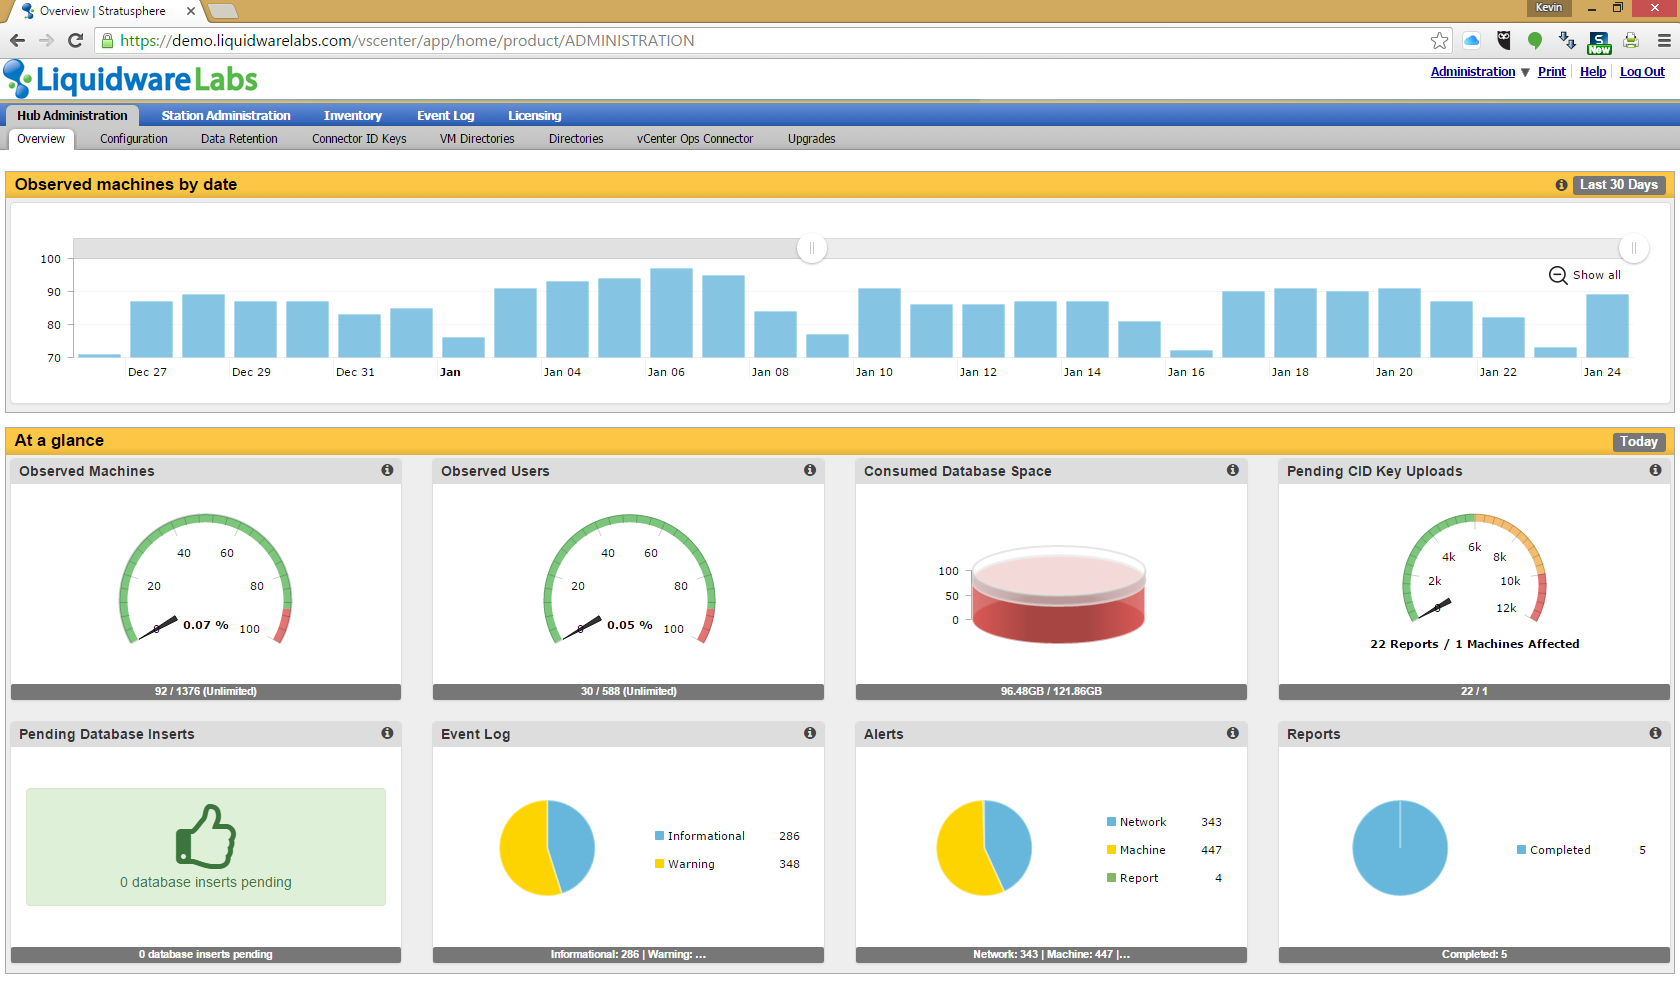
Task: Click the Log Out link
Action: click(1642, 72)
